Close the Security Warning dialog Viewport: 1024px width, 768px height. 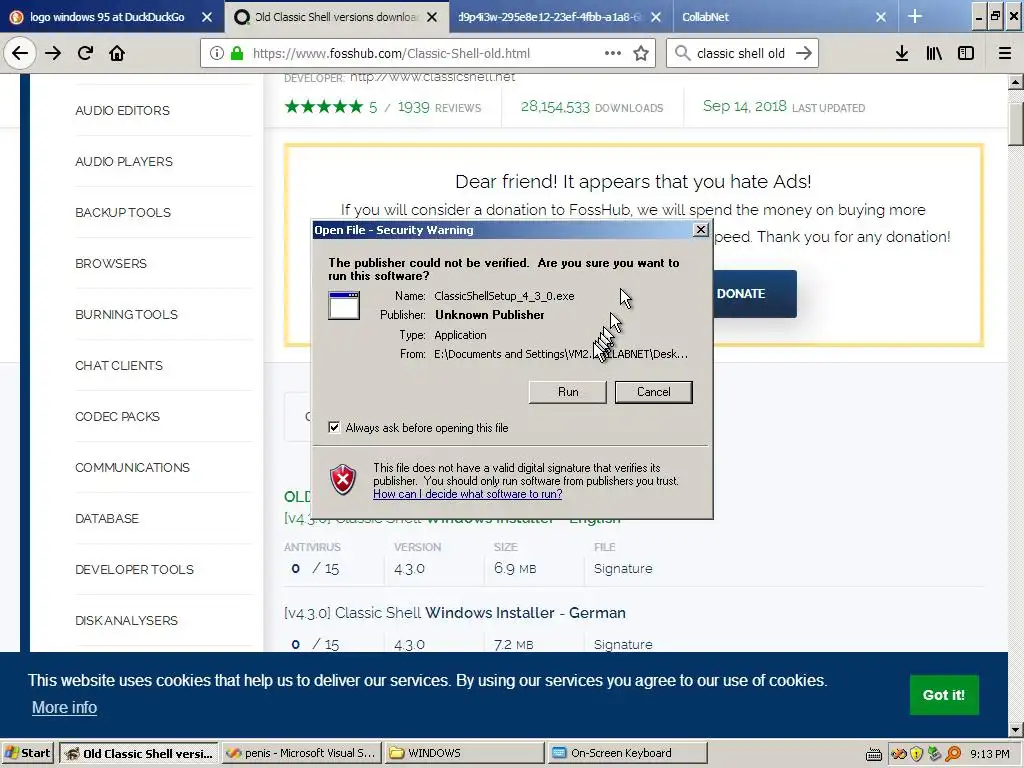pos(700,230)
